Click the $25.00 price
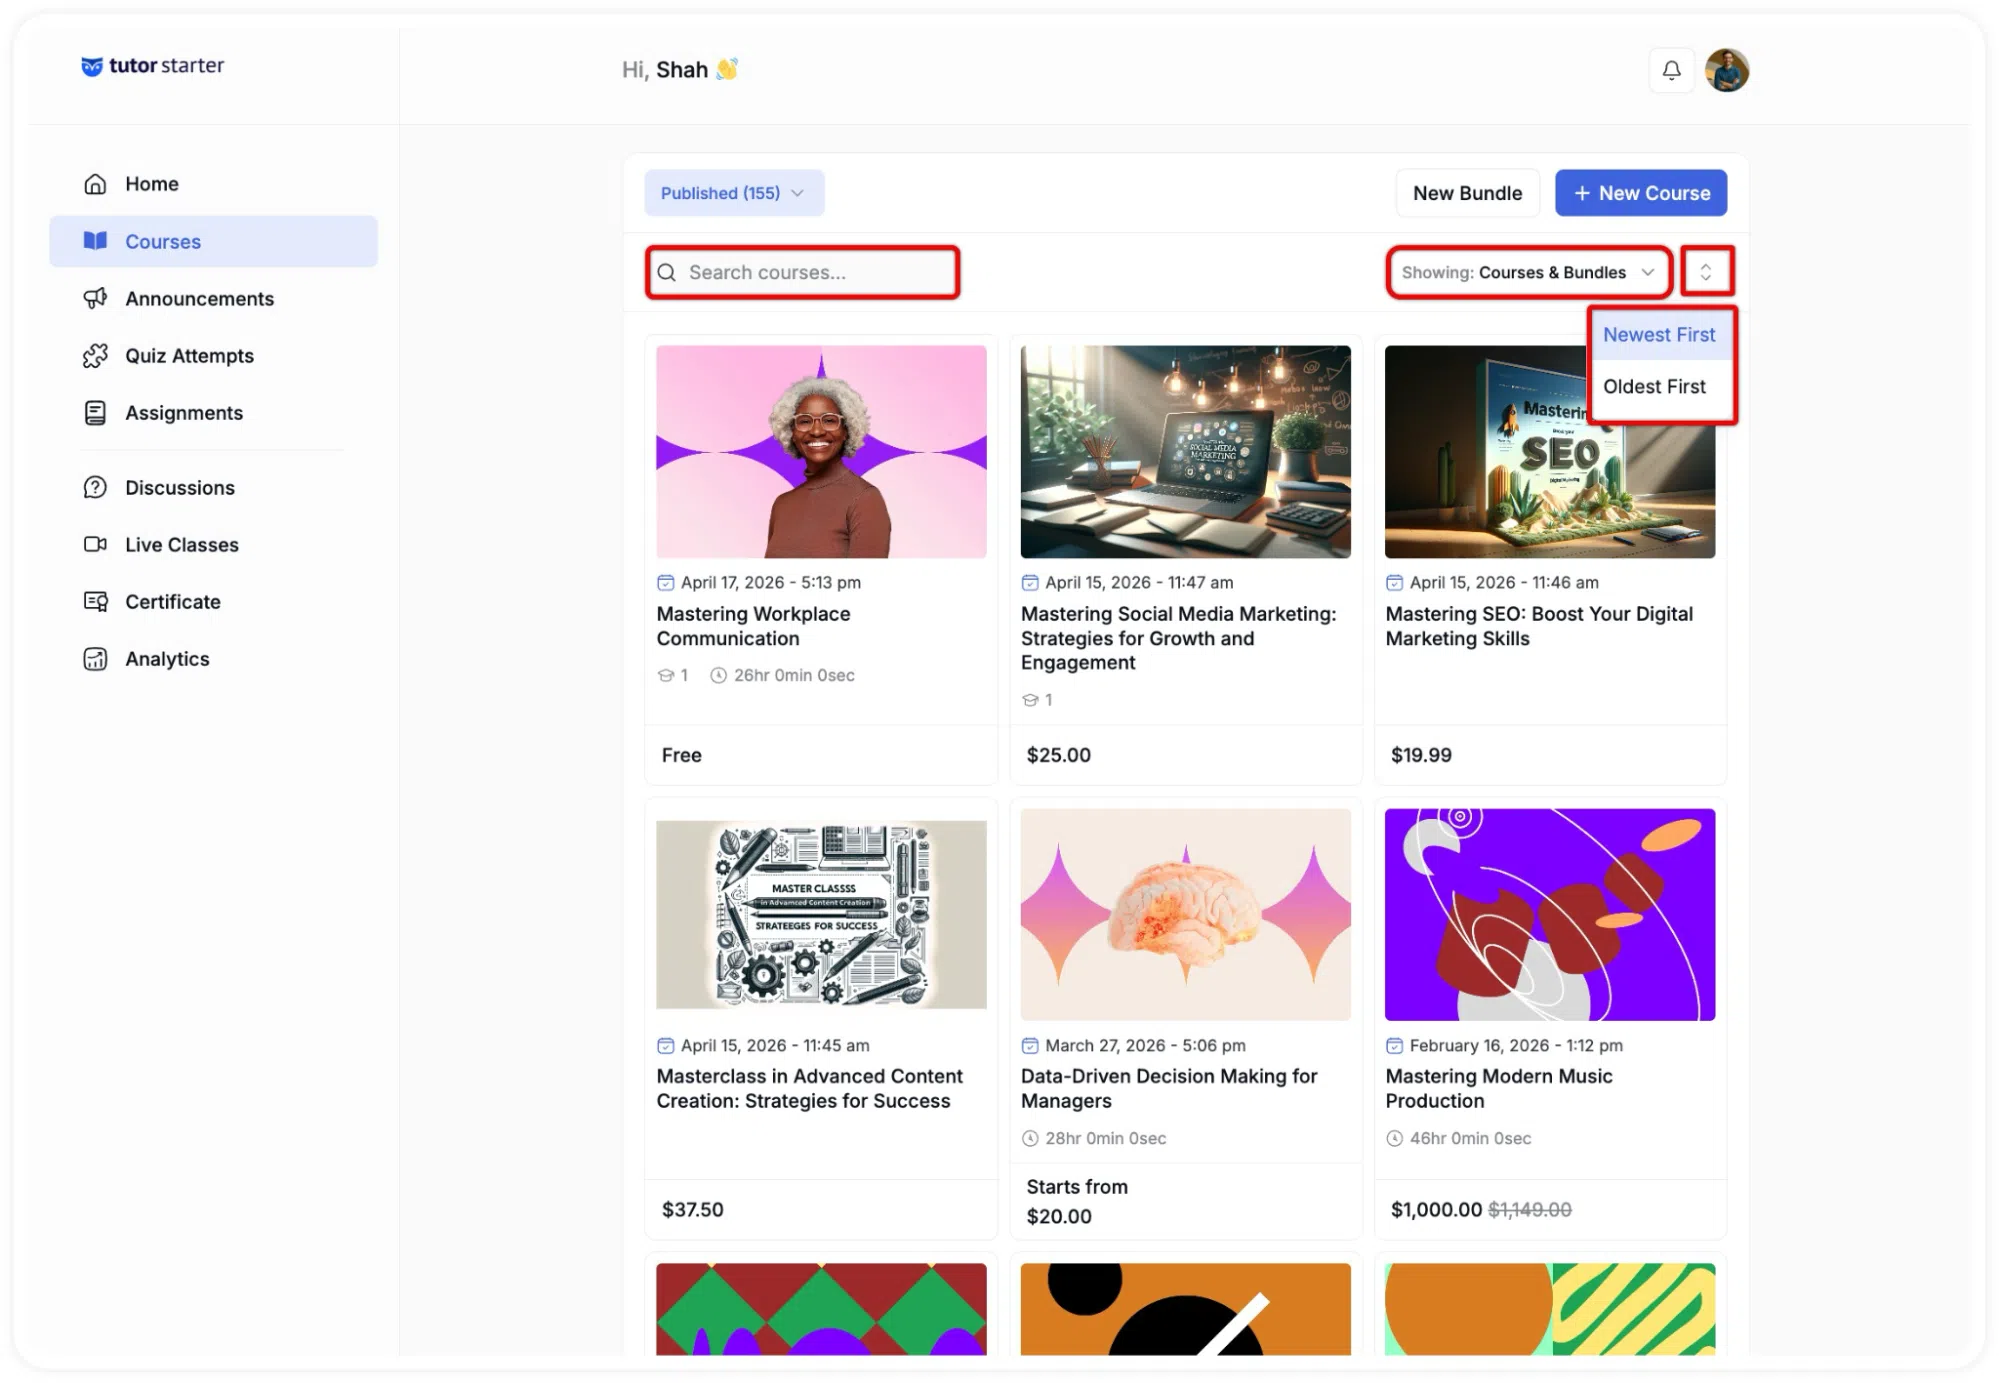This screenshot has height=1384, width=1999. (x=1058, y=755)
